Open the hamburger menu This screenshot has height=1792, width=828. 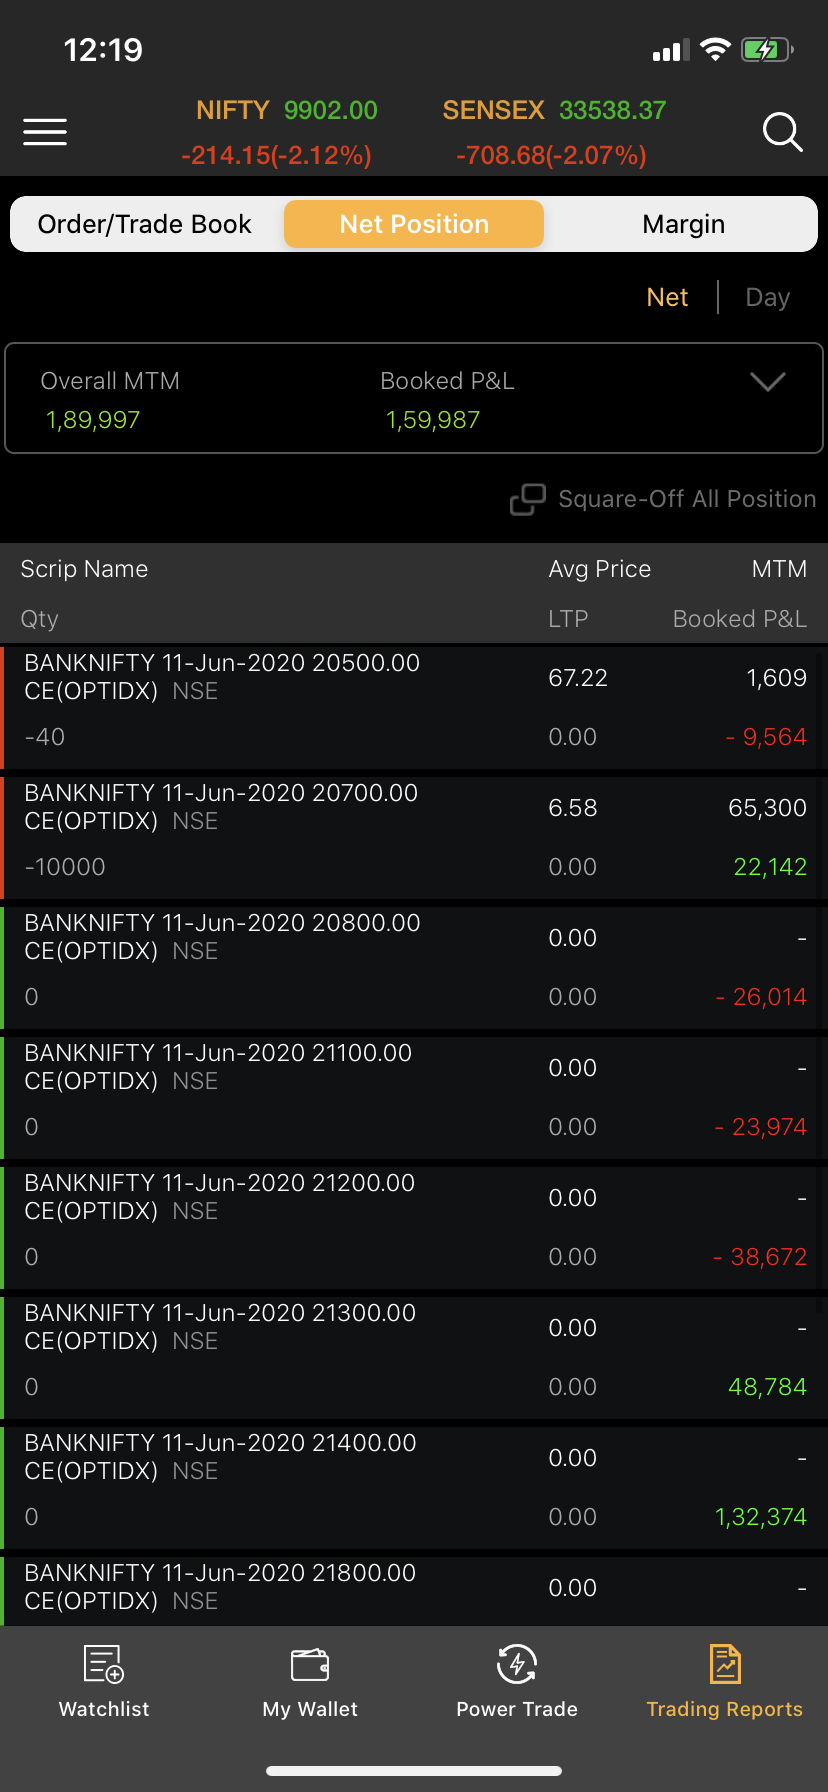[x=45, y=131]
